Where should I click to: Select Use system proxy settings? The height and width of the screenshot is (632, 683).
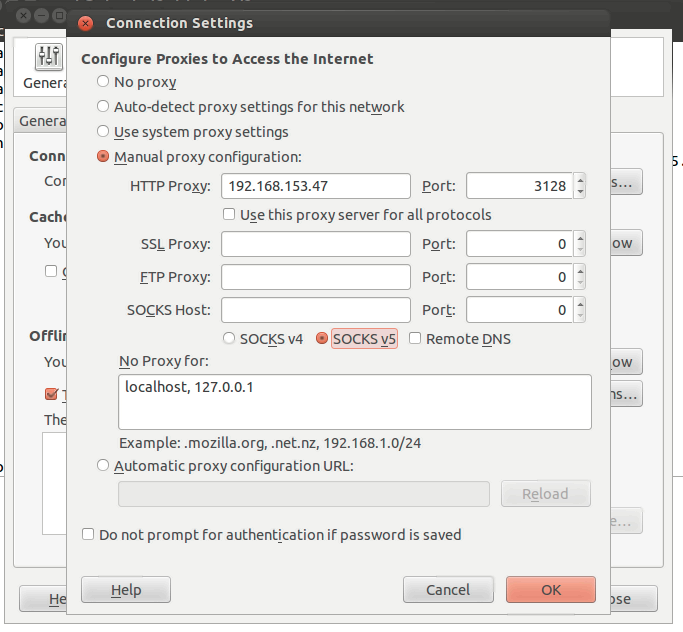click(103, 131)
